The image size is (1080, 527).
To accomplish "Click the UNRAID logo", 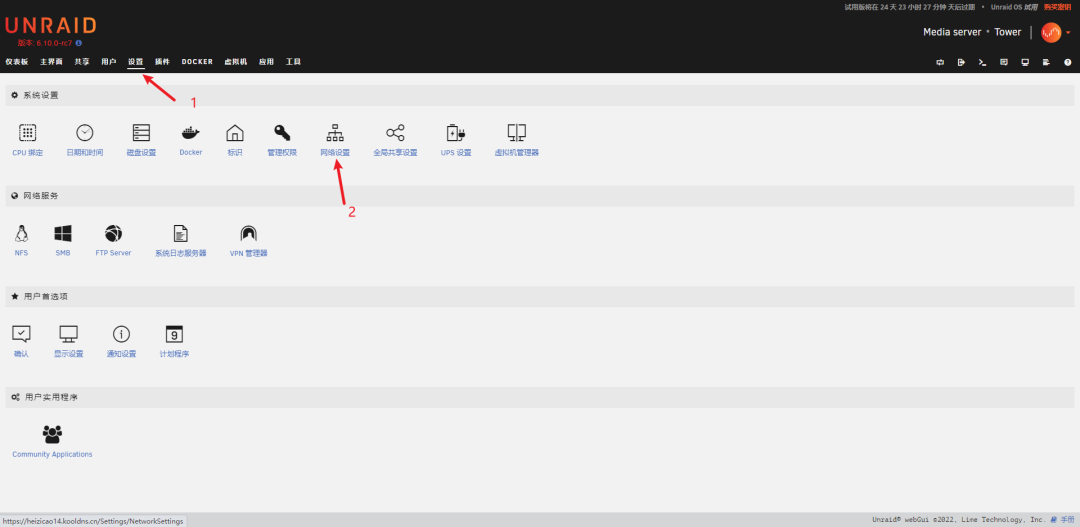I will coord(51,25).
